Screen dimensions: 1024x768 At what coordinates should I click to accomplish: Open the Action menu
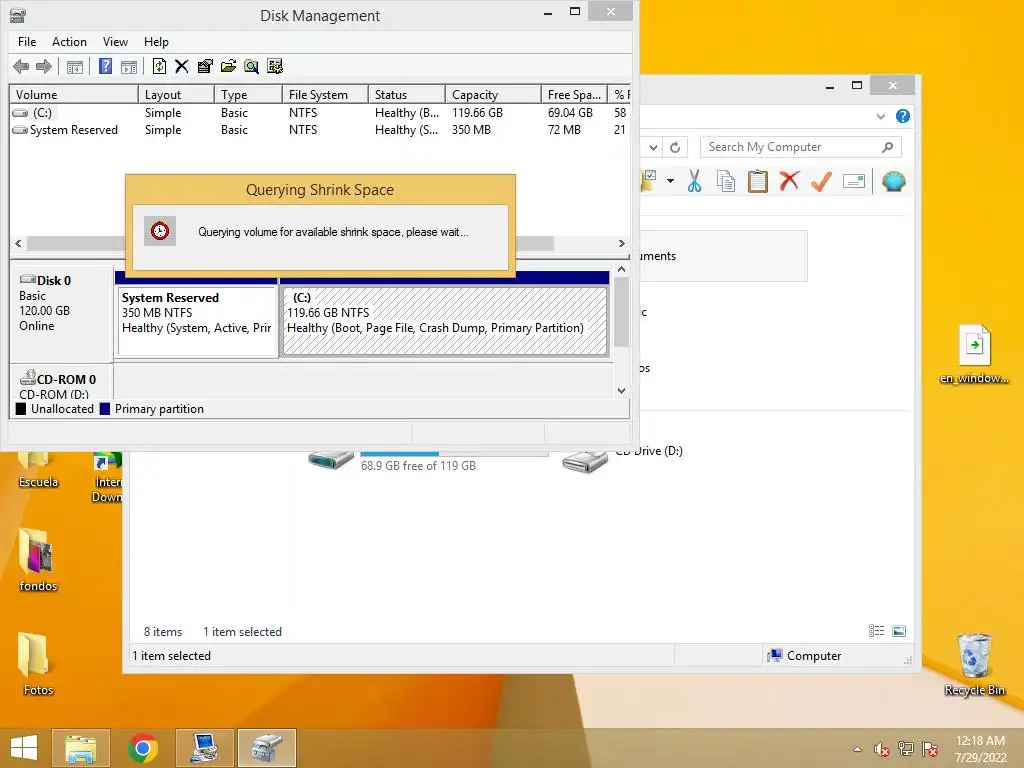(69, 42)
